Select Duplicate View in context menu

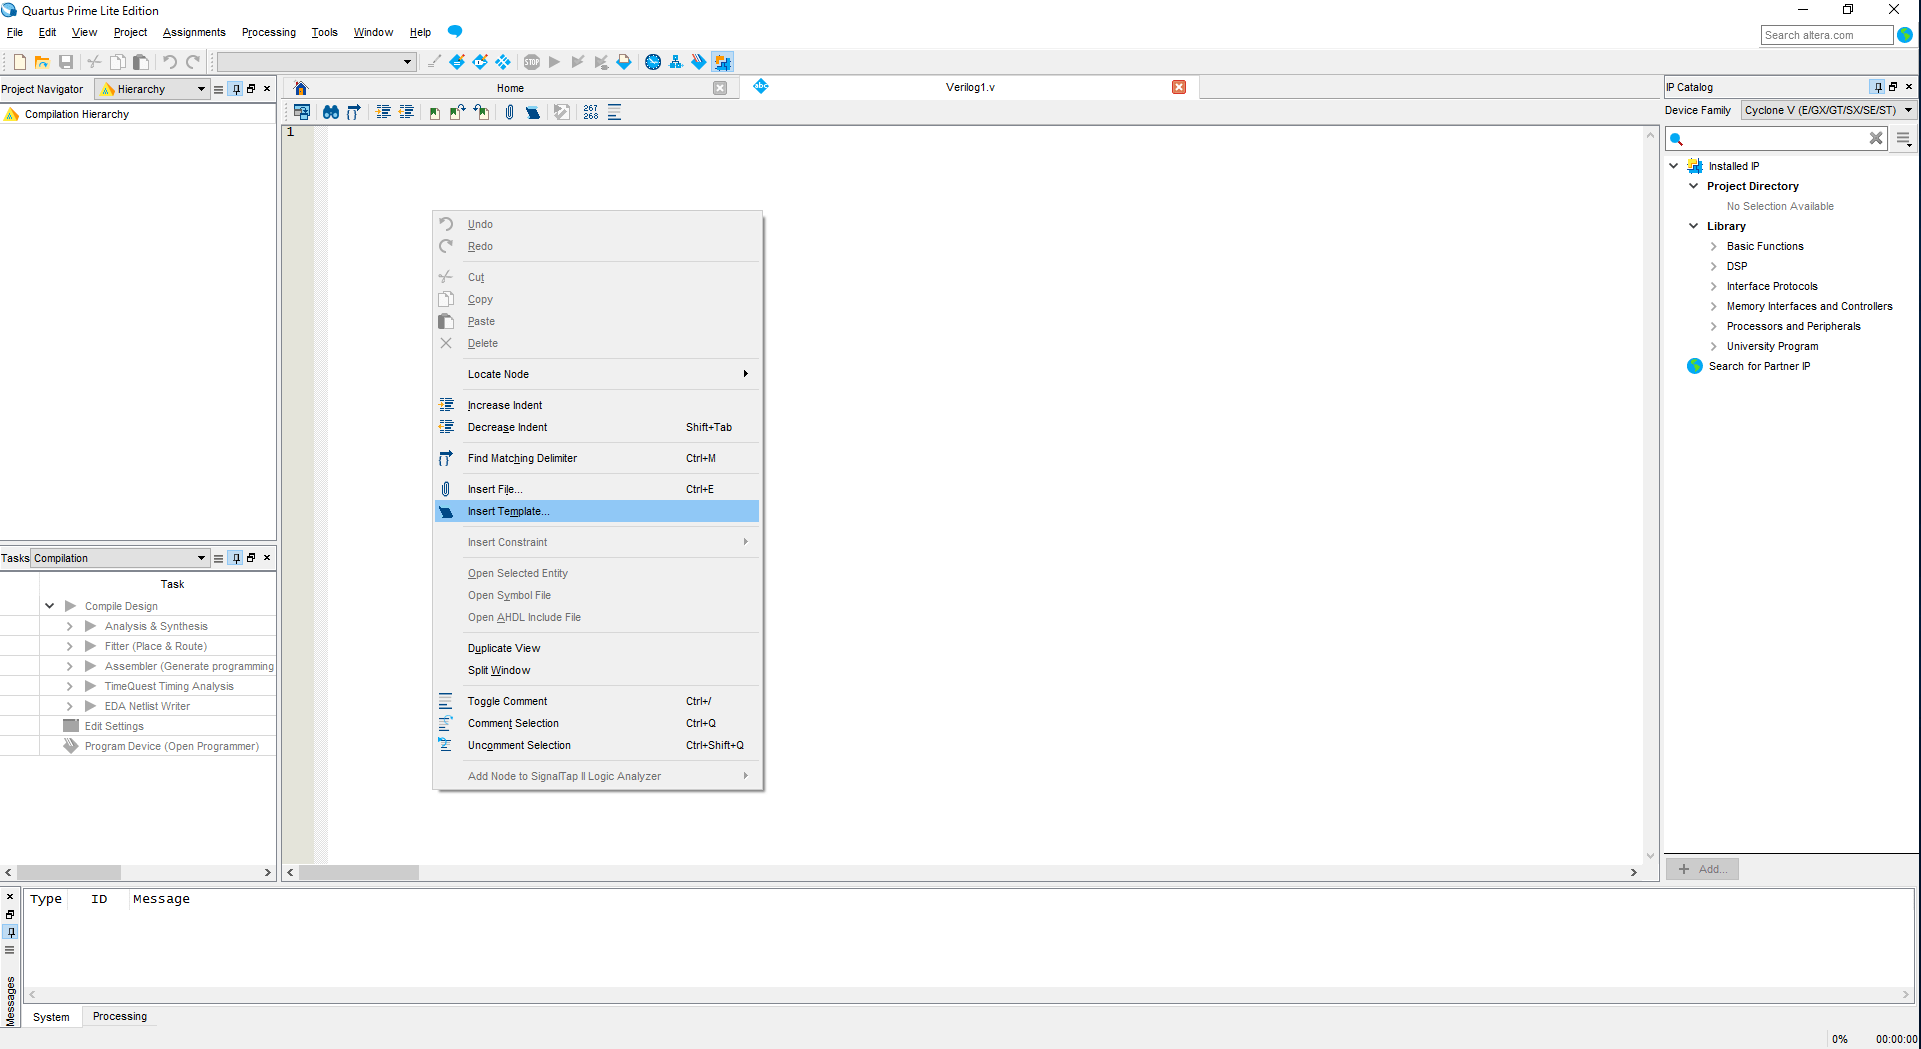pos(597,648)
